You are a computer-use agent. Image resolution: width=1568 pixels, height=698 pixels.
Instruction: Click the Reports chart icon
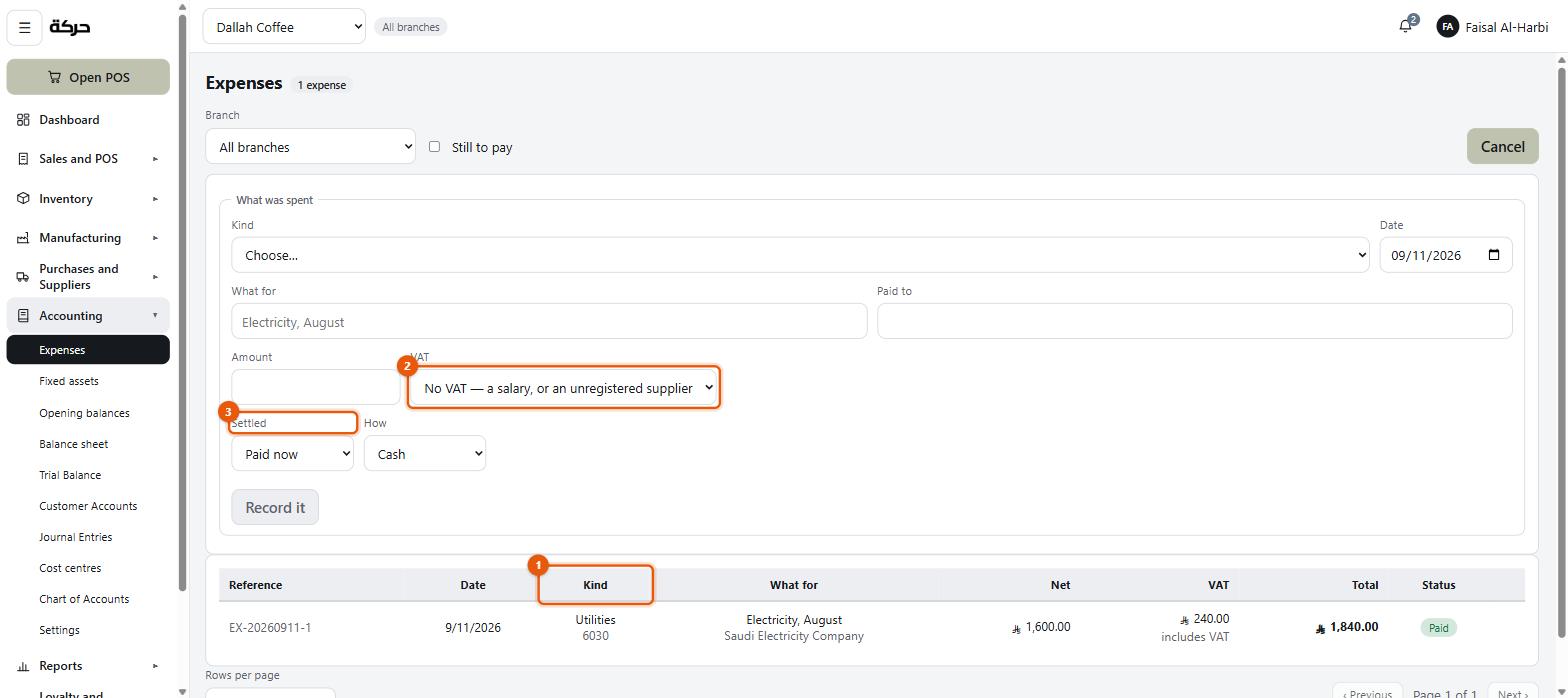(23, 666)
